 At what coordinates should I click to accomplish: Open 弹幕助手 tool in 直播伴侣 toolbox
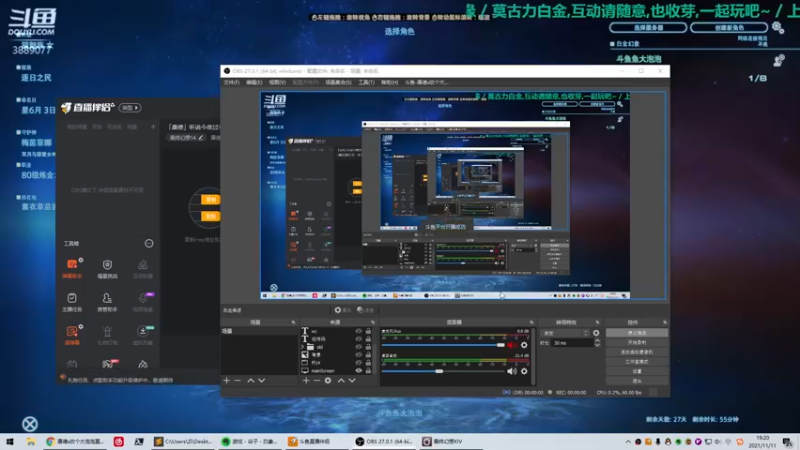click(x=72, y=268)
